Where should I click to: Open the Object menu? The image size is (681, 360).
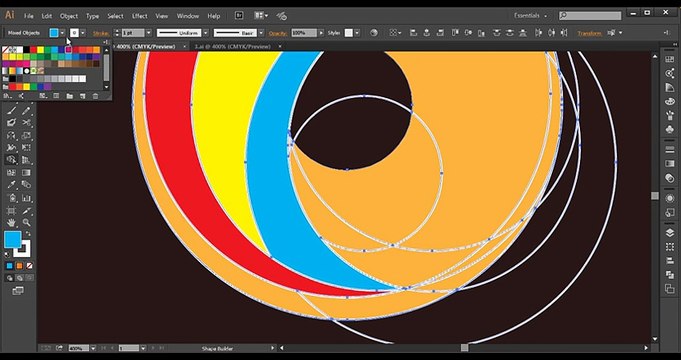point(69,16)
